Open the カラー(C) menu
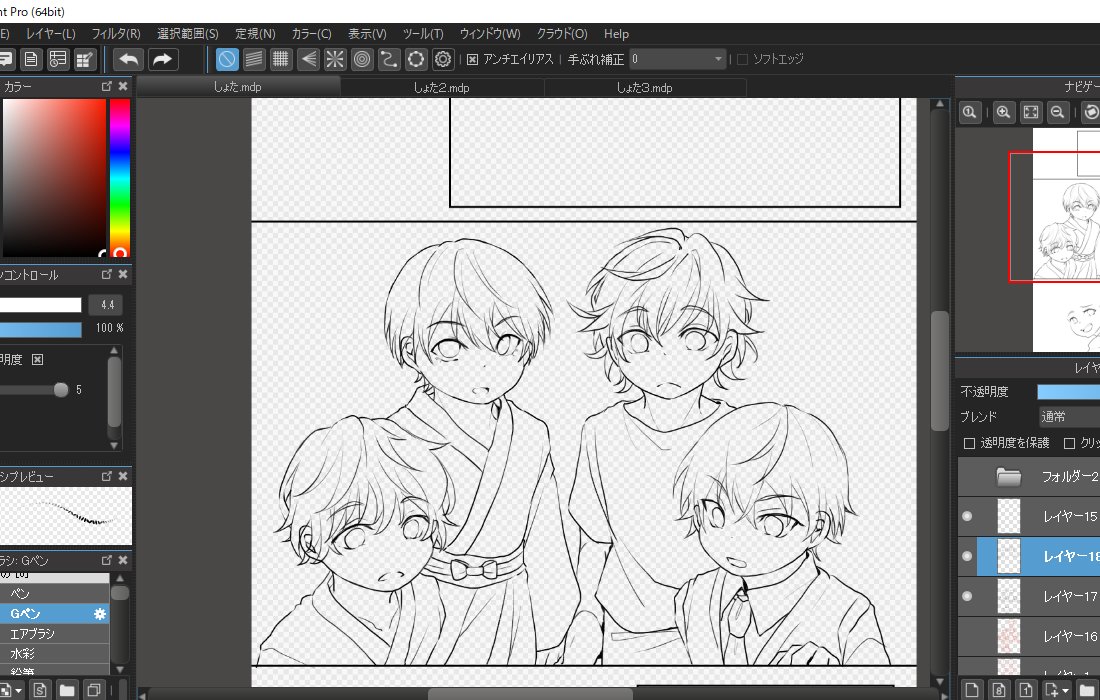This screenshot has width=1100, height=700. coord(311,34)
